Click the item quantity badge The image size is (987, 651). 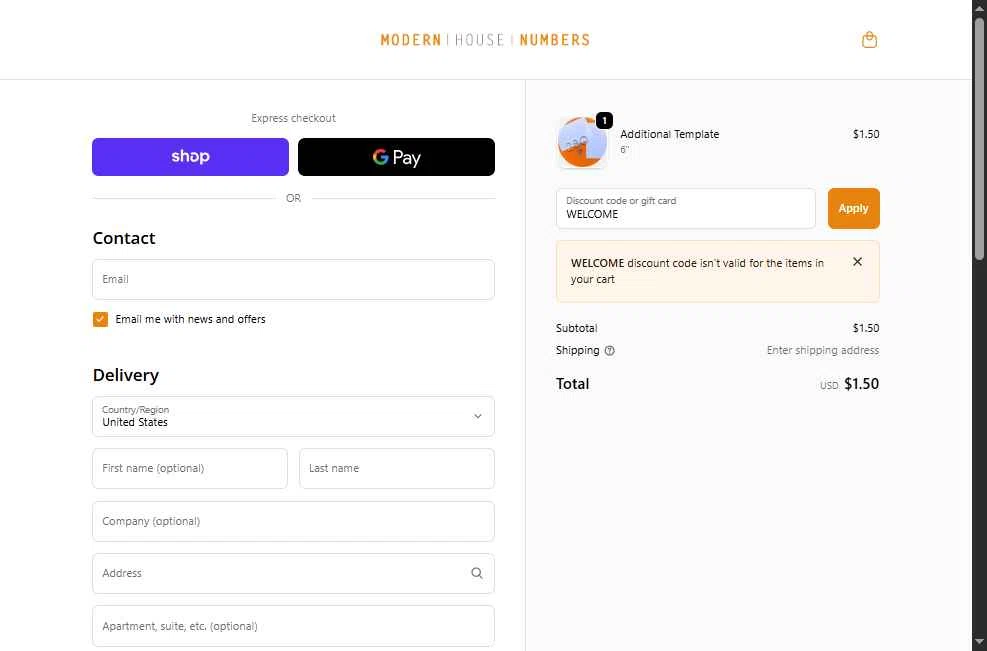click(x=604, y=120)
